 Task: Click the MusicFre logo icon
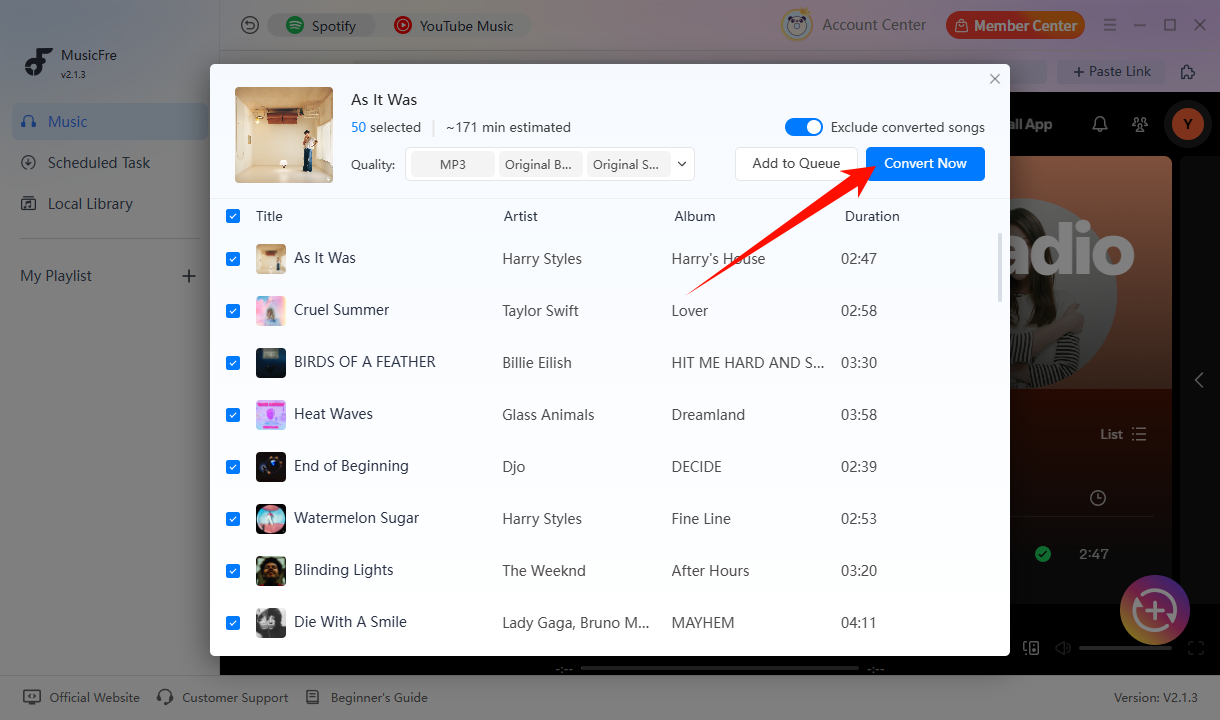[x=39, y=62]
